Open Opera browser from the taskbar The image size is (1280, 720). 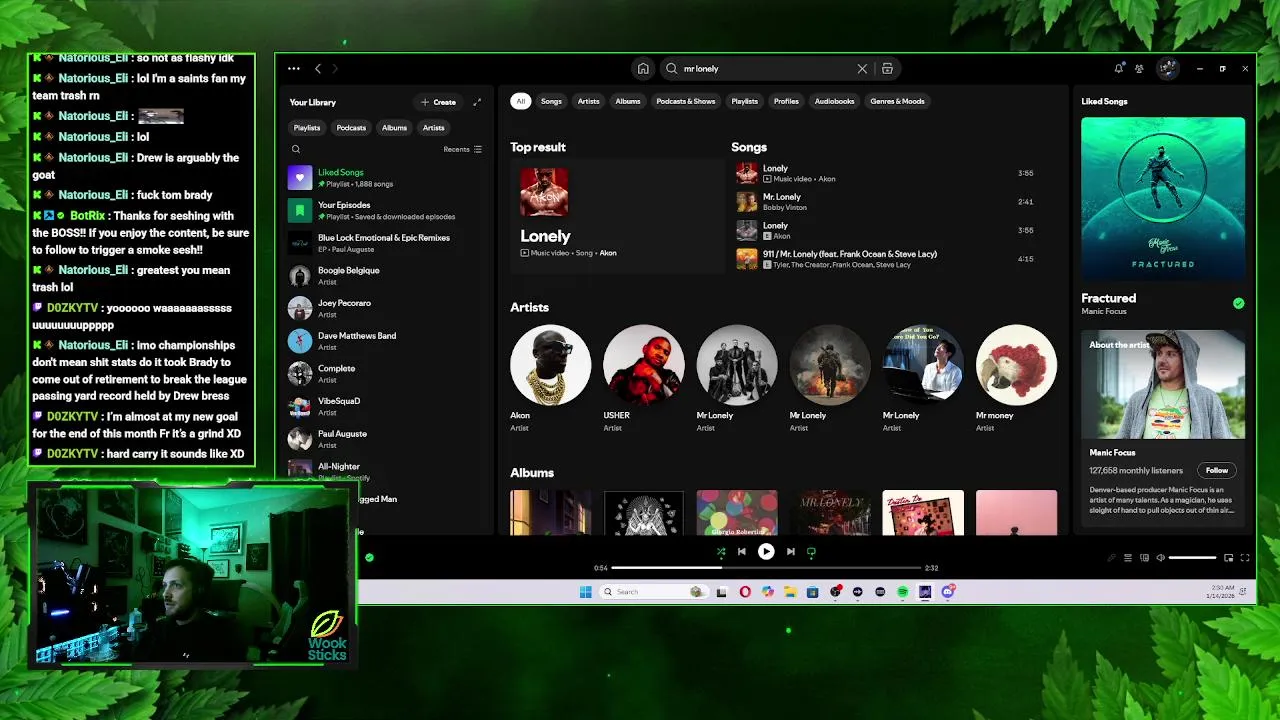[x=745, y=592]
